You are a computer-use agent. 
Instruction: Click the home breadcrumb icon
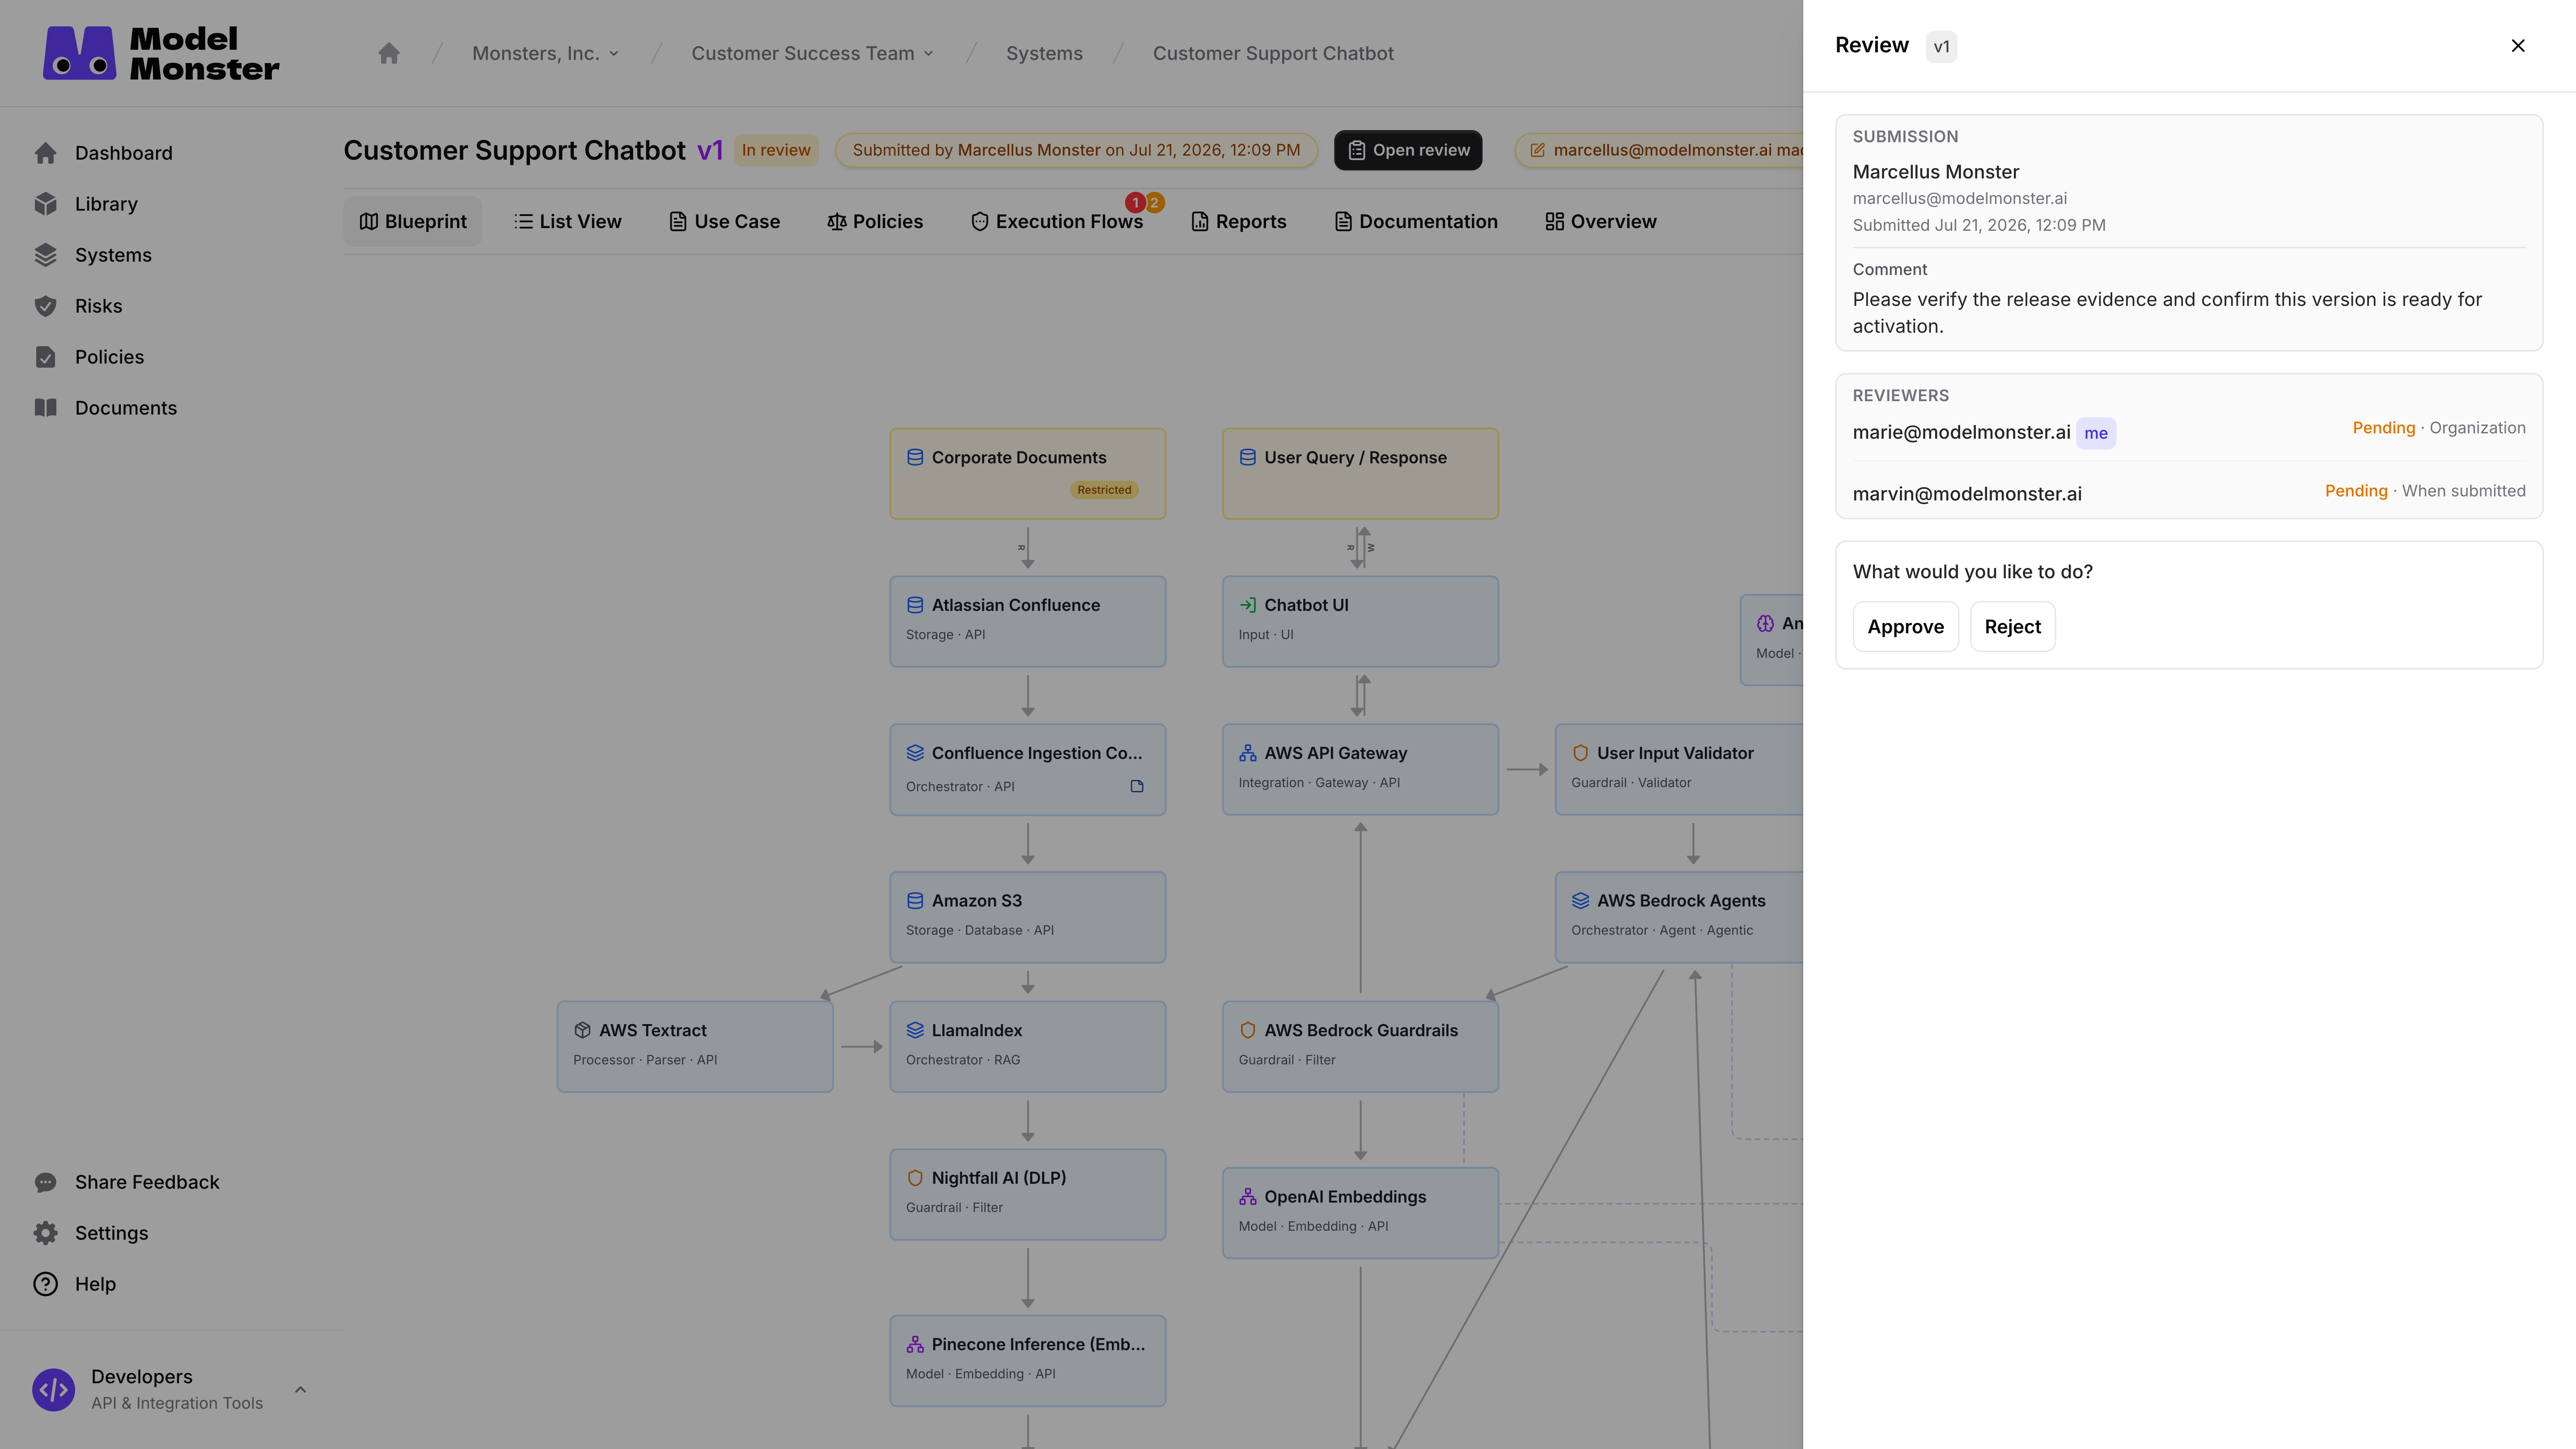(389, 53)
